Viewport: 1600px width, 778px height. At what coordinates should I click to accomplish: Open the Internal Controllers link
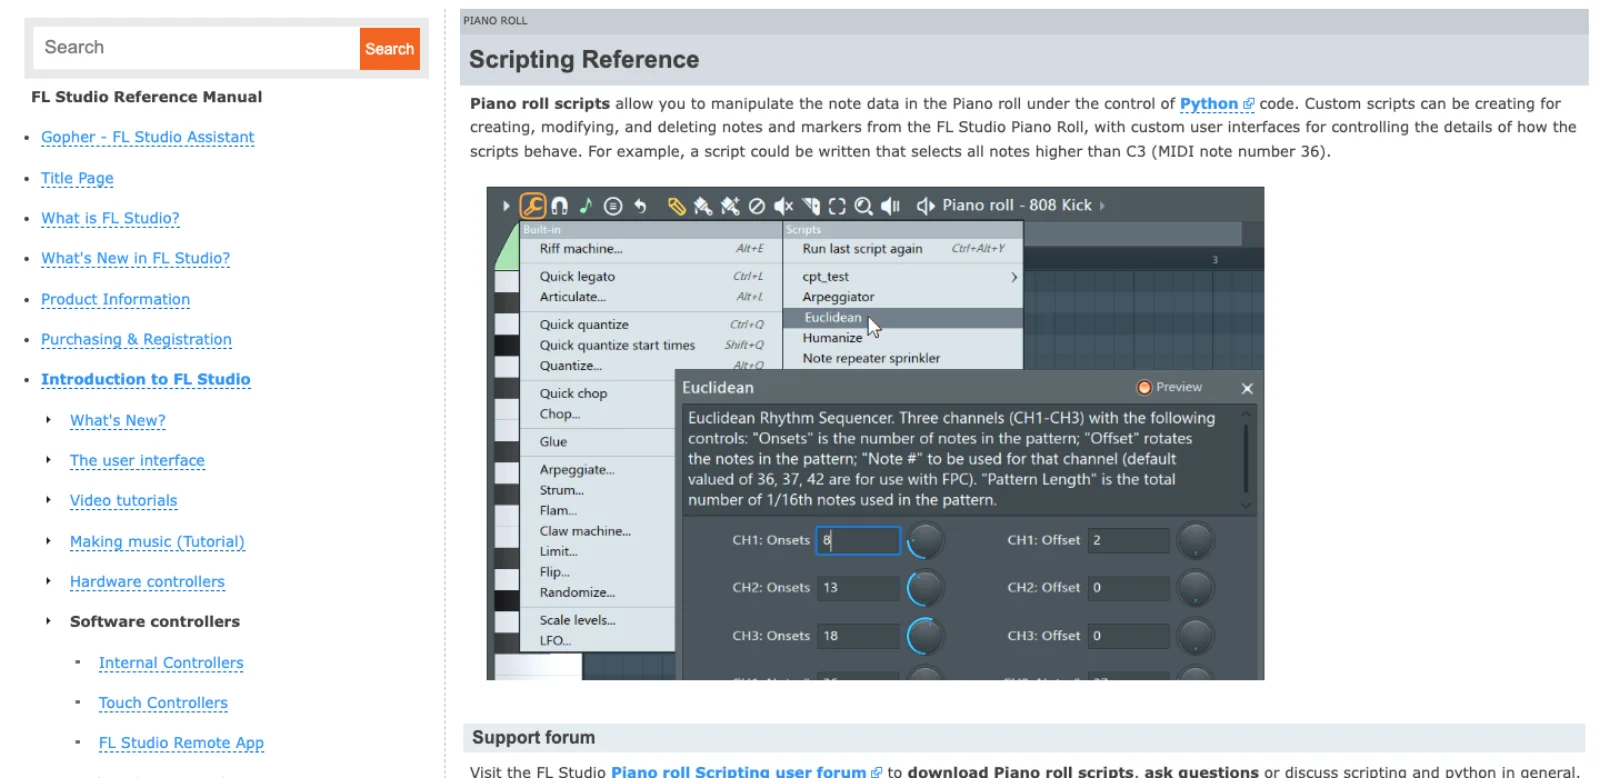coord(171,663)
